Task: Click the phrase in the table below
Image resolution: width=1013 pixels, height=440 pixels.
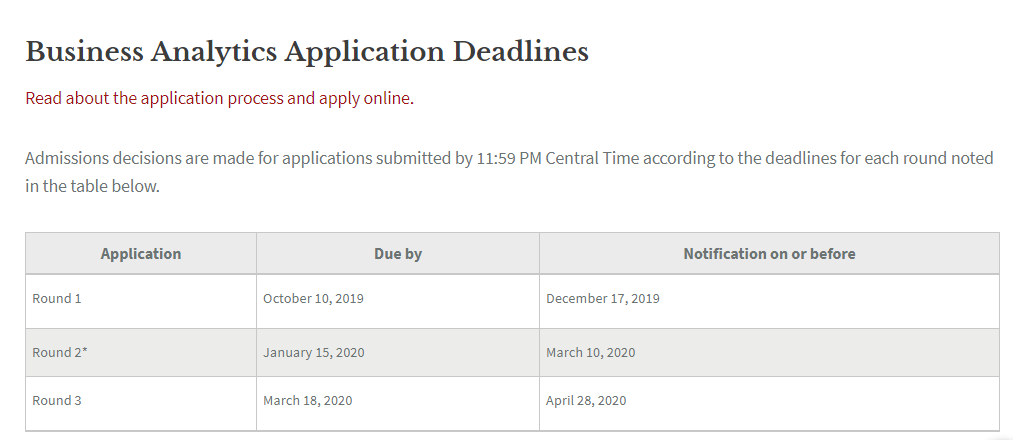Action: click(92, 187)
